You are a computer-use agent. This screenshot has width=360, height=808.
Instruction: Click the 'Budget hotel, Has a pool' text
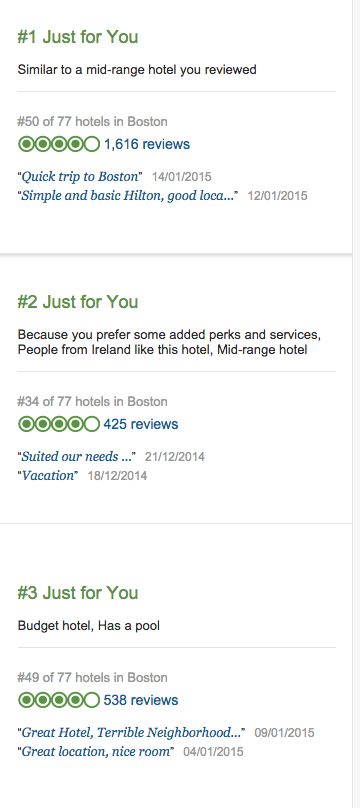[x=89, y=626]
